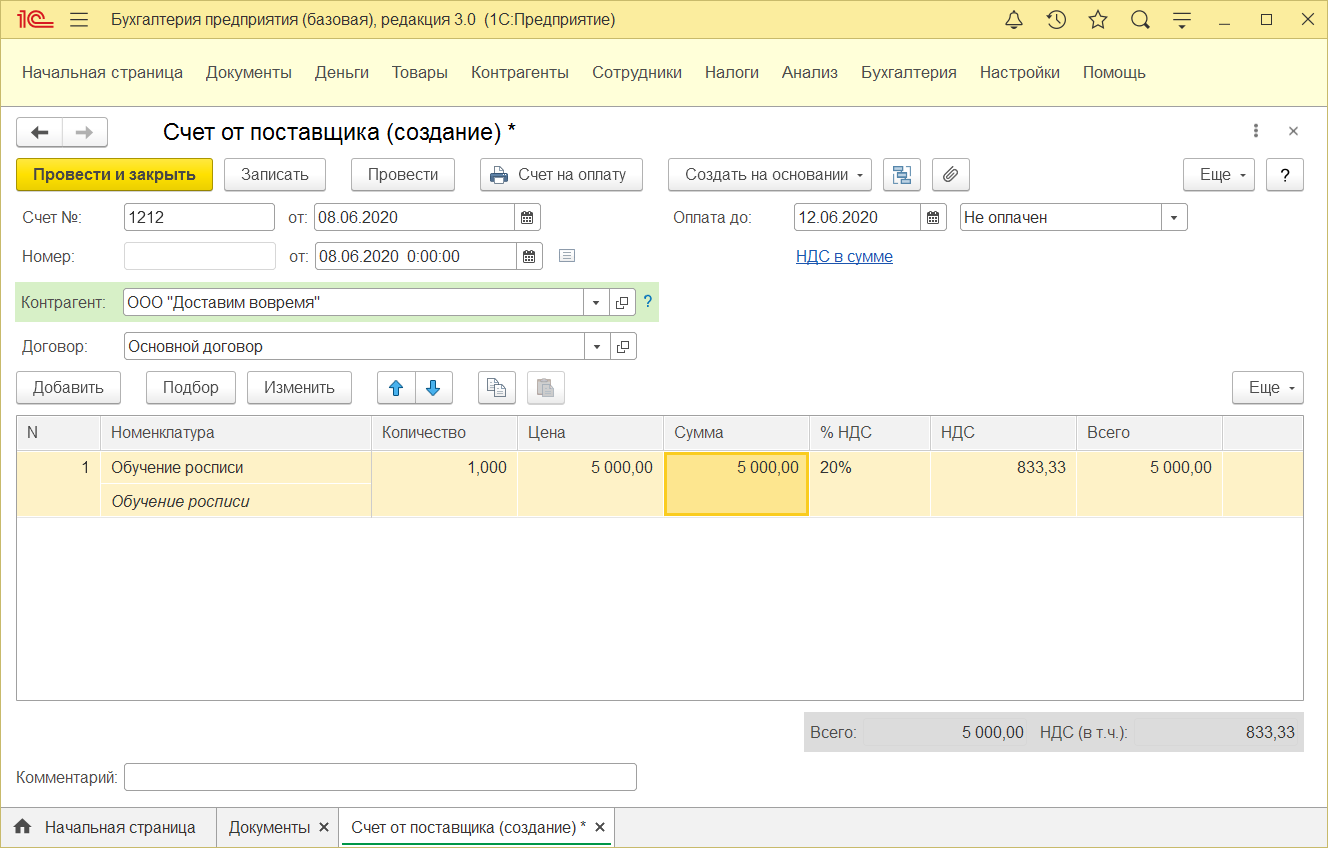Open document structure/linked documents icon
Viewport: 1328px width, 848px height.
pyautogui.click(x=902, y=174)
